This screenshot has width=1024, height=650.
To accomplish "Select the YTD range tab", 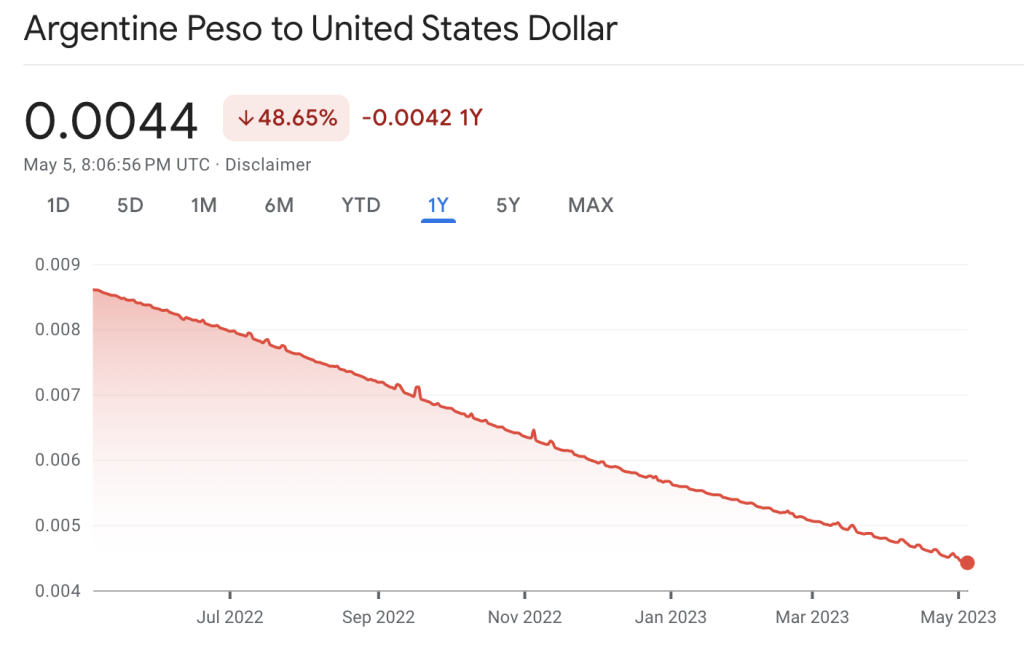I will 361,206.
